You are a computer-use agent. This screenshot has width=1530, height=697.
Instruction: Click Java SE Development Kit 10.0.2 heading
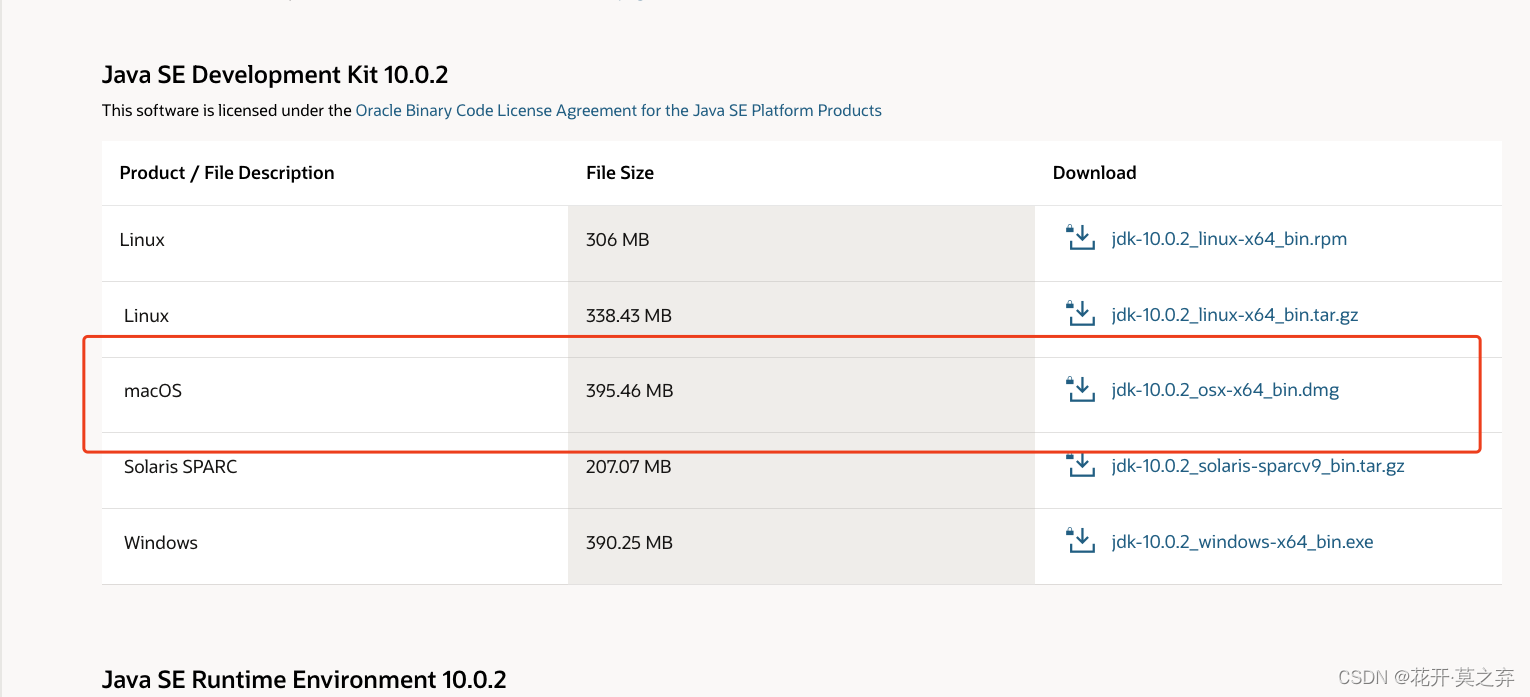tap(275, 75)
